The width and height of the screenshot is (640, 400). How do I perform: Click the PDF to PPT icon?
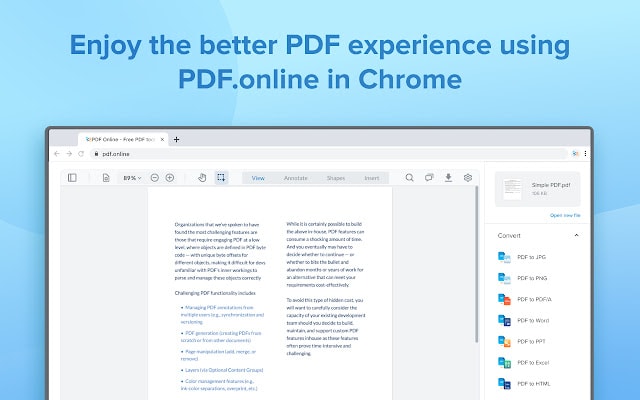coord(504,341)
